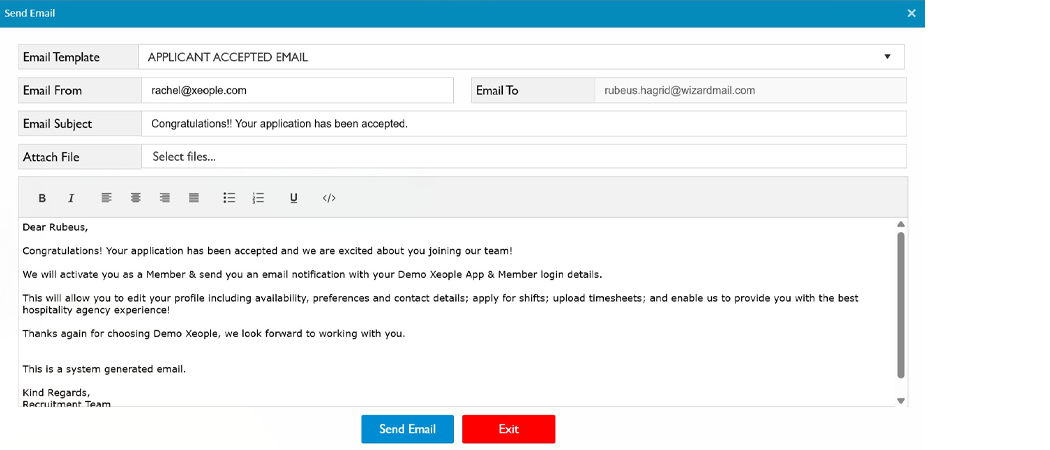1050x450 pixels.
Task: Center align the email body text
Action: [x=136, y=198]
